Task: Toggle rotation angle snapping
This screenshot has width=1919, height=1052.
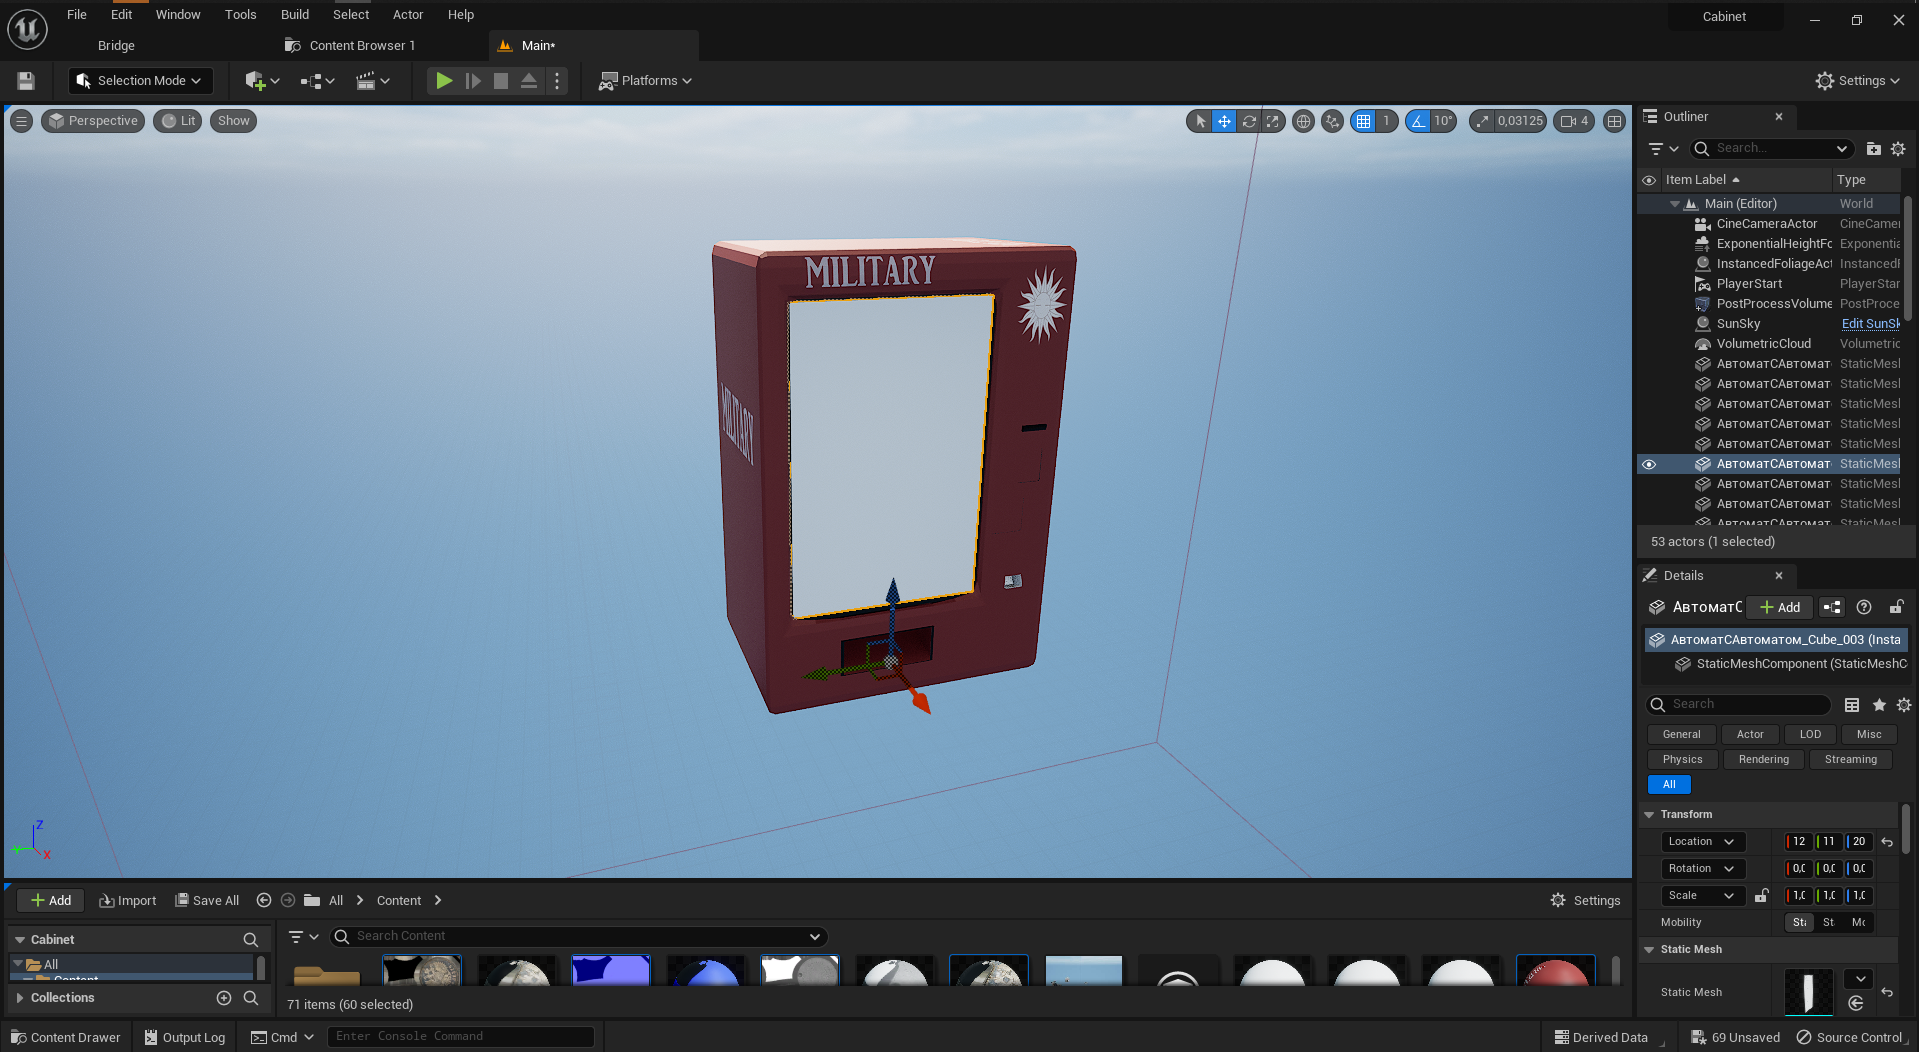Action: click(x=1418, y=121)
